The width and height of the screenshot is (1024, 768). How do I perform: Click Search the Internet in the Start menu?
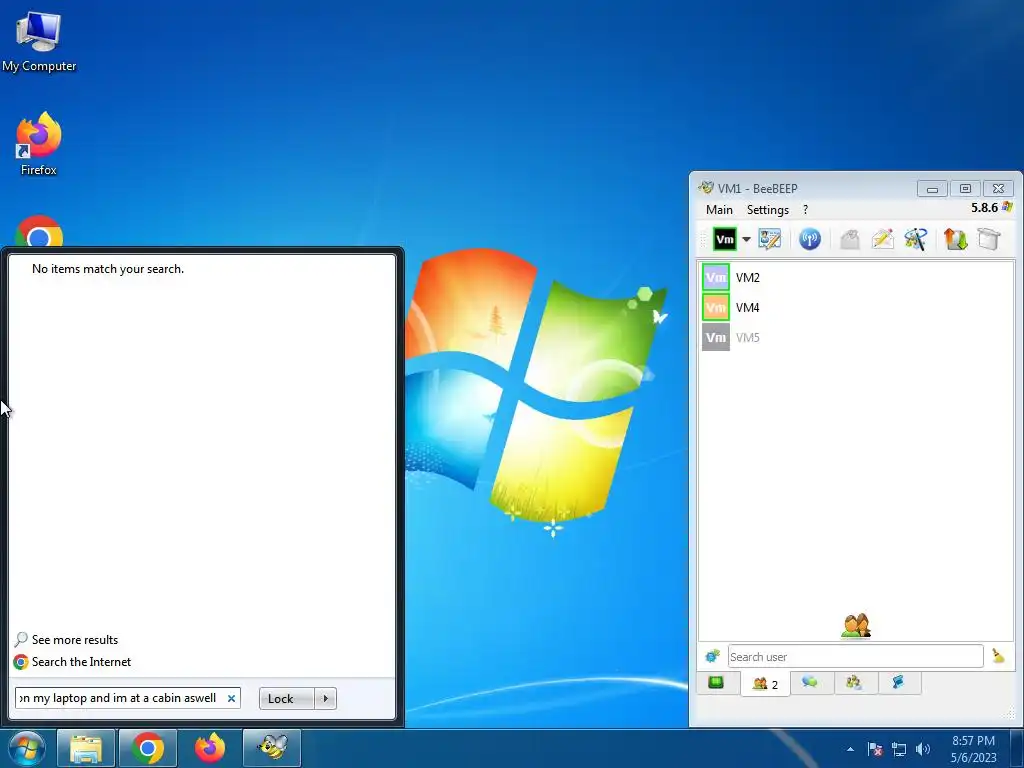point(81,662)
